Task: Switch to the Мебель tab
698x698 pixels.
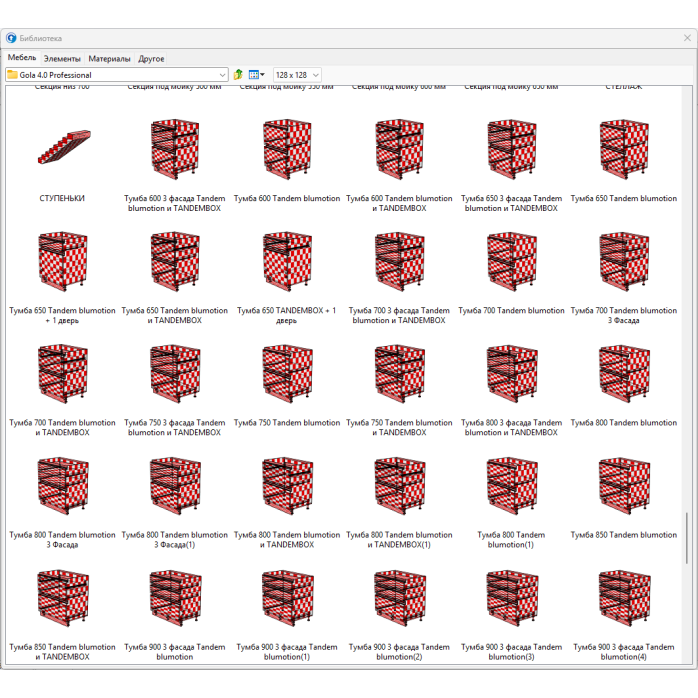Action: [22, 57]
